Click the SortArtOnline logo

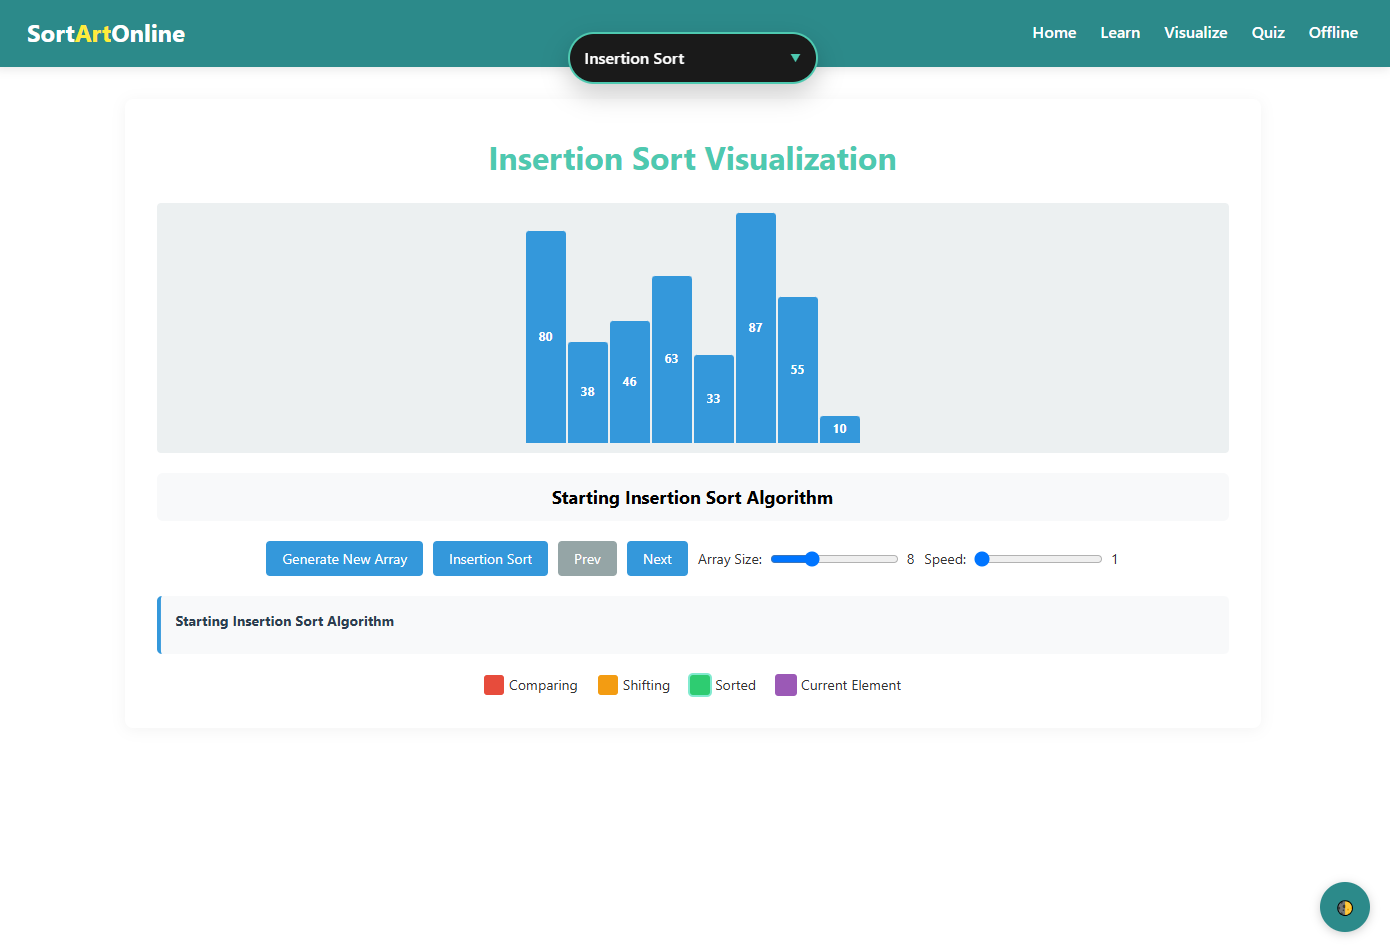point(106,34)
